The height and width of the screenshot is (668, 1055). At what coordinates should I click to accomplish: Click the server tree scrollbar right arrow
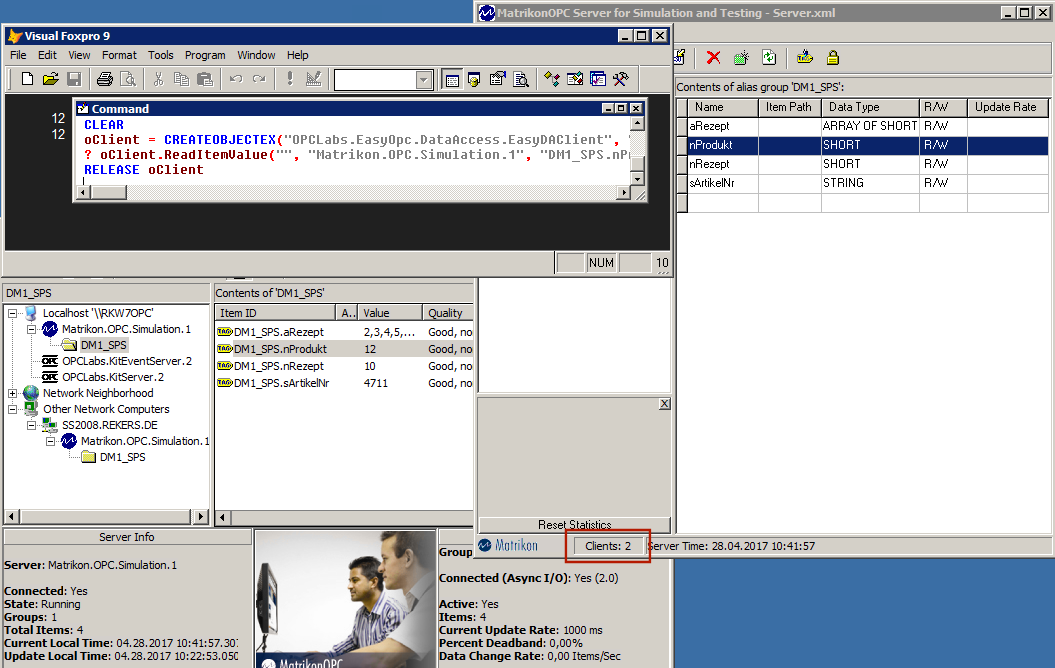pos(201,517)
